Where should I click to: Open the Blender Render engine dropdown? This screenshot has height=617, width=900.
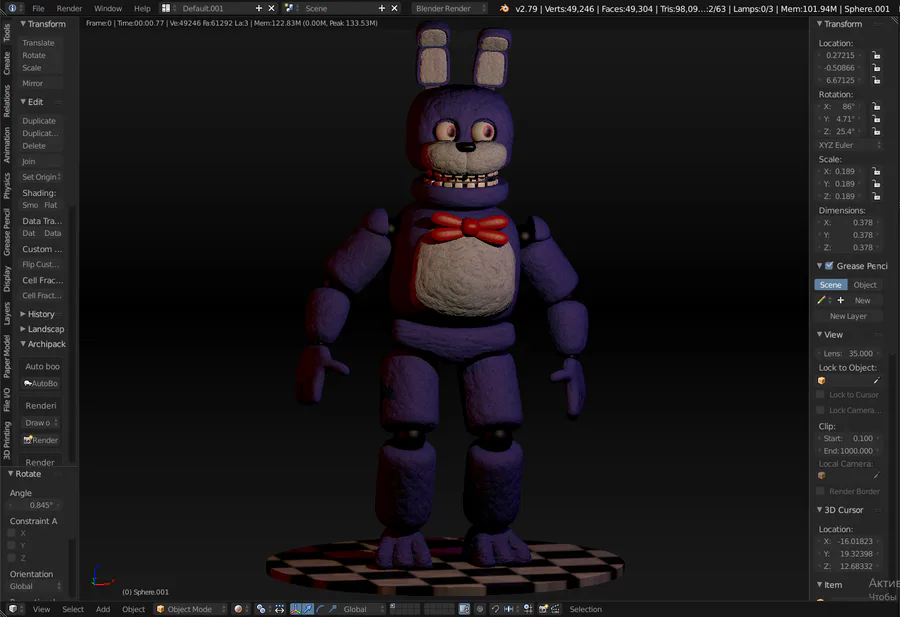450,8
